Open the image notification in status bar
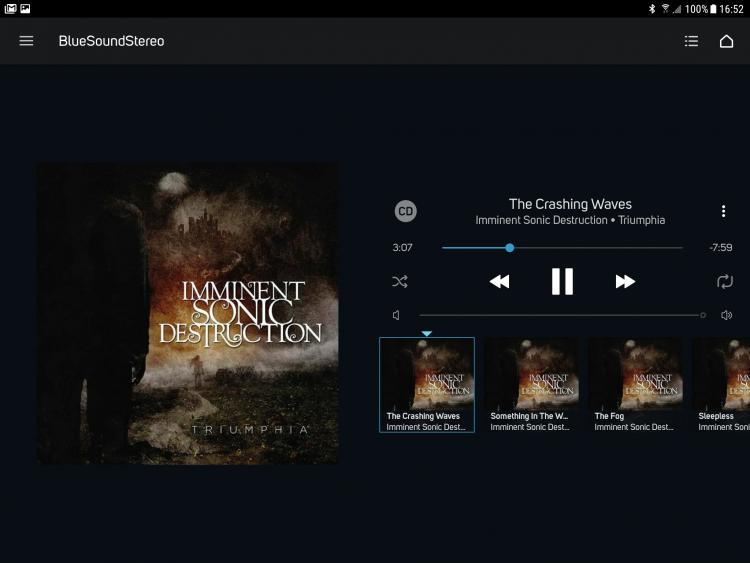This screenshot has width=750, height=563. tap(25, 9)
